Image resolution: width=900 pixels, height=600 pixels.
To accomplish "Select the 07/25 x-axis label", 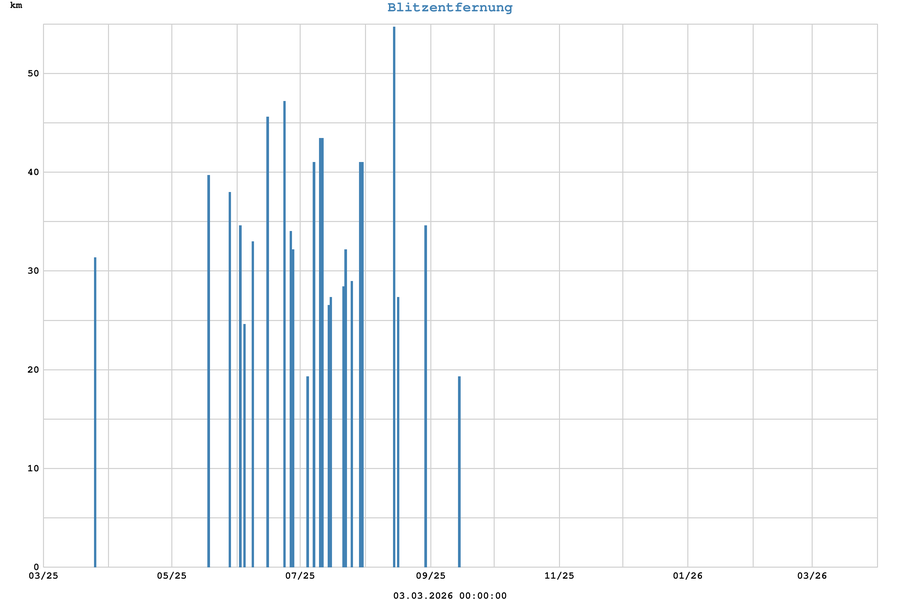I will (300, 576).
